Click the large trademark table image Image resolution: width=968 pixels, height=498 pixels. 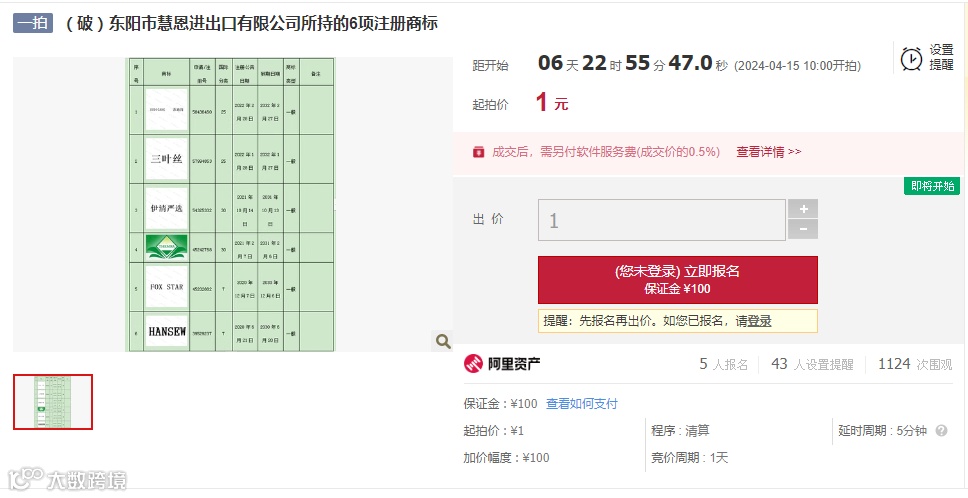[x=230, y=204]
